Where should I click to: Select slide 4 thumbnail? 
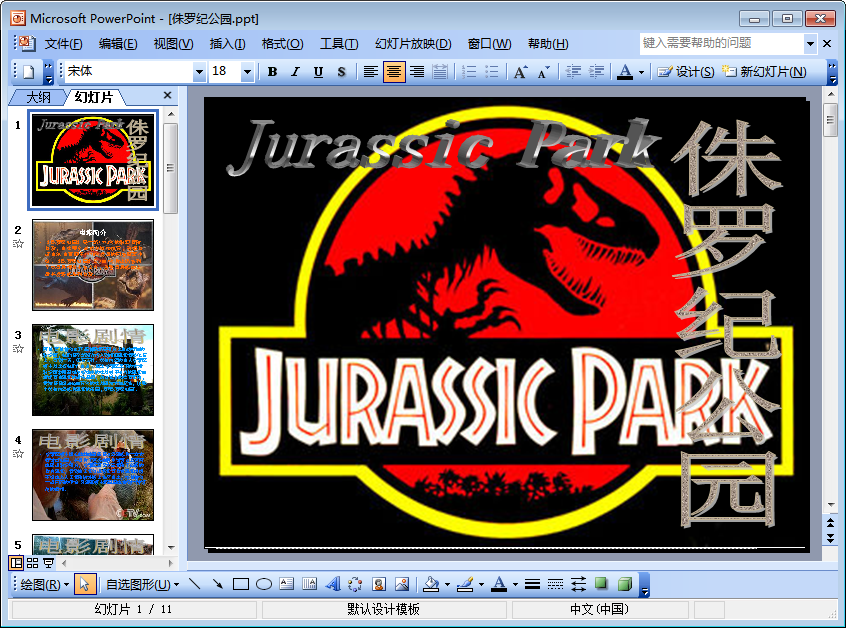coord(93,475)
